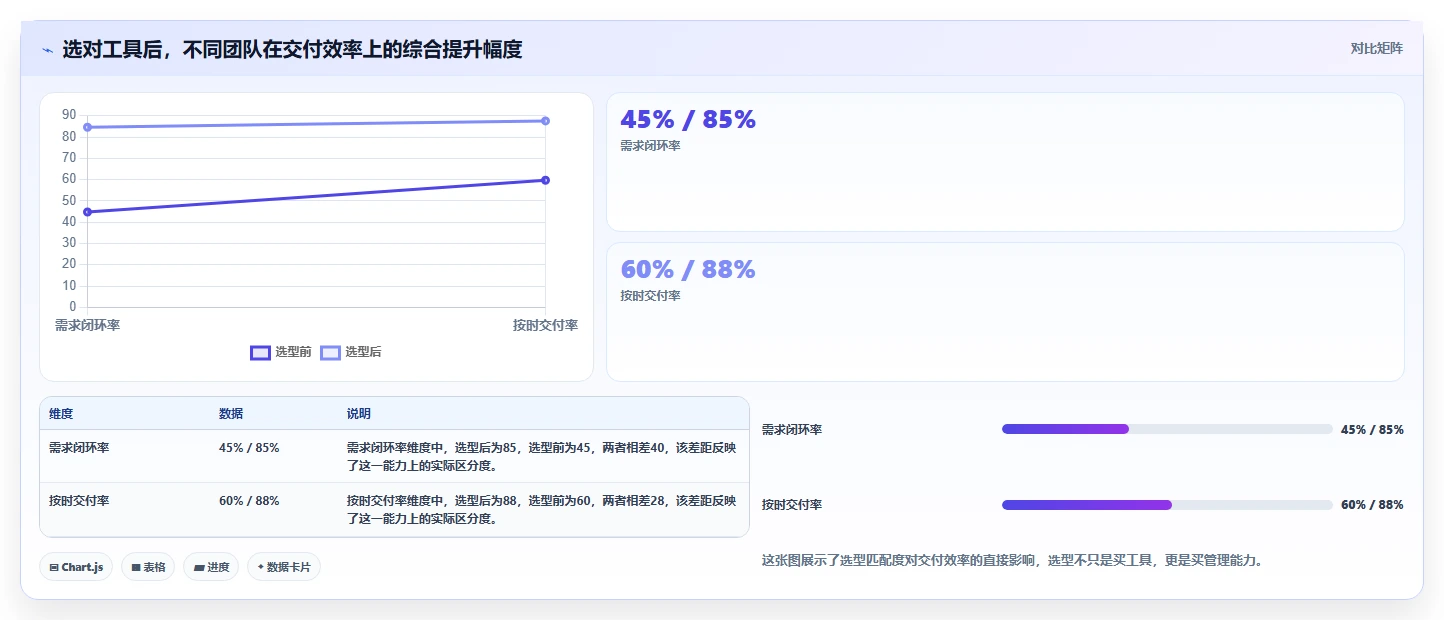
Task: Click the 按时交付率 label in second card
Action: (650, 296)
